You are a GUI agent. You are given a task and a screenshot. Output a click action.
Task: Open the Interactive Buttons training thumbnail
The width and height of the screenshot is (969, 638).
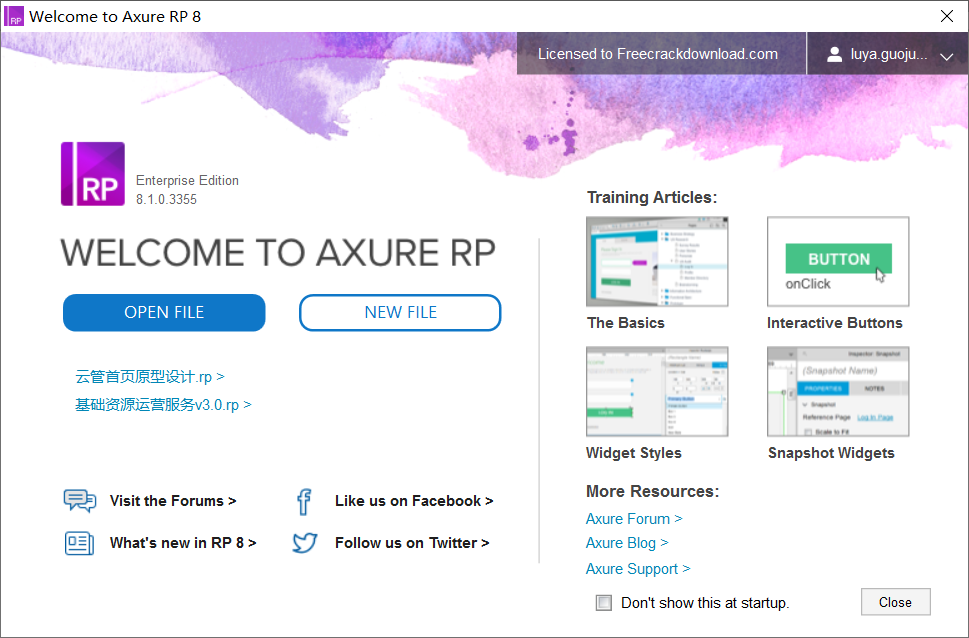(x=838, y=262)
